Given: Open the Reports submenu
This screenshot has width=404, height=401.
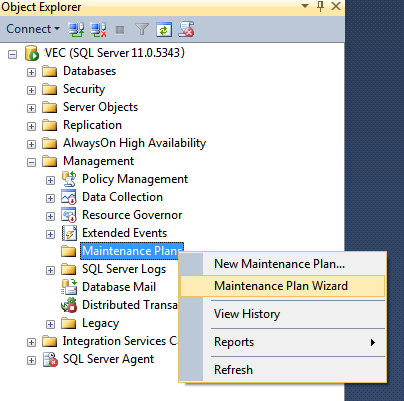Looking at the screenshot, I should pos(283,342).
